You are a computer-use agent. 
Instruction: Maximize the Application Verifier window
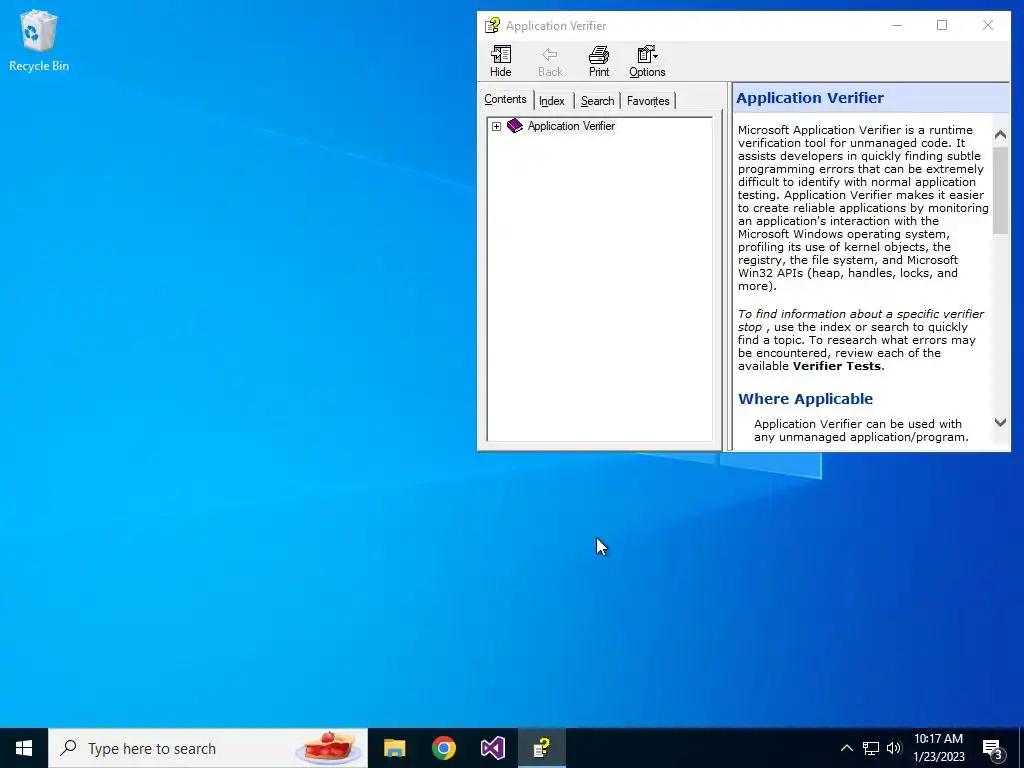(x=942, y=25)
